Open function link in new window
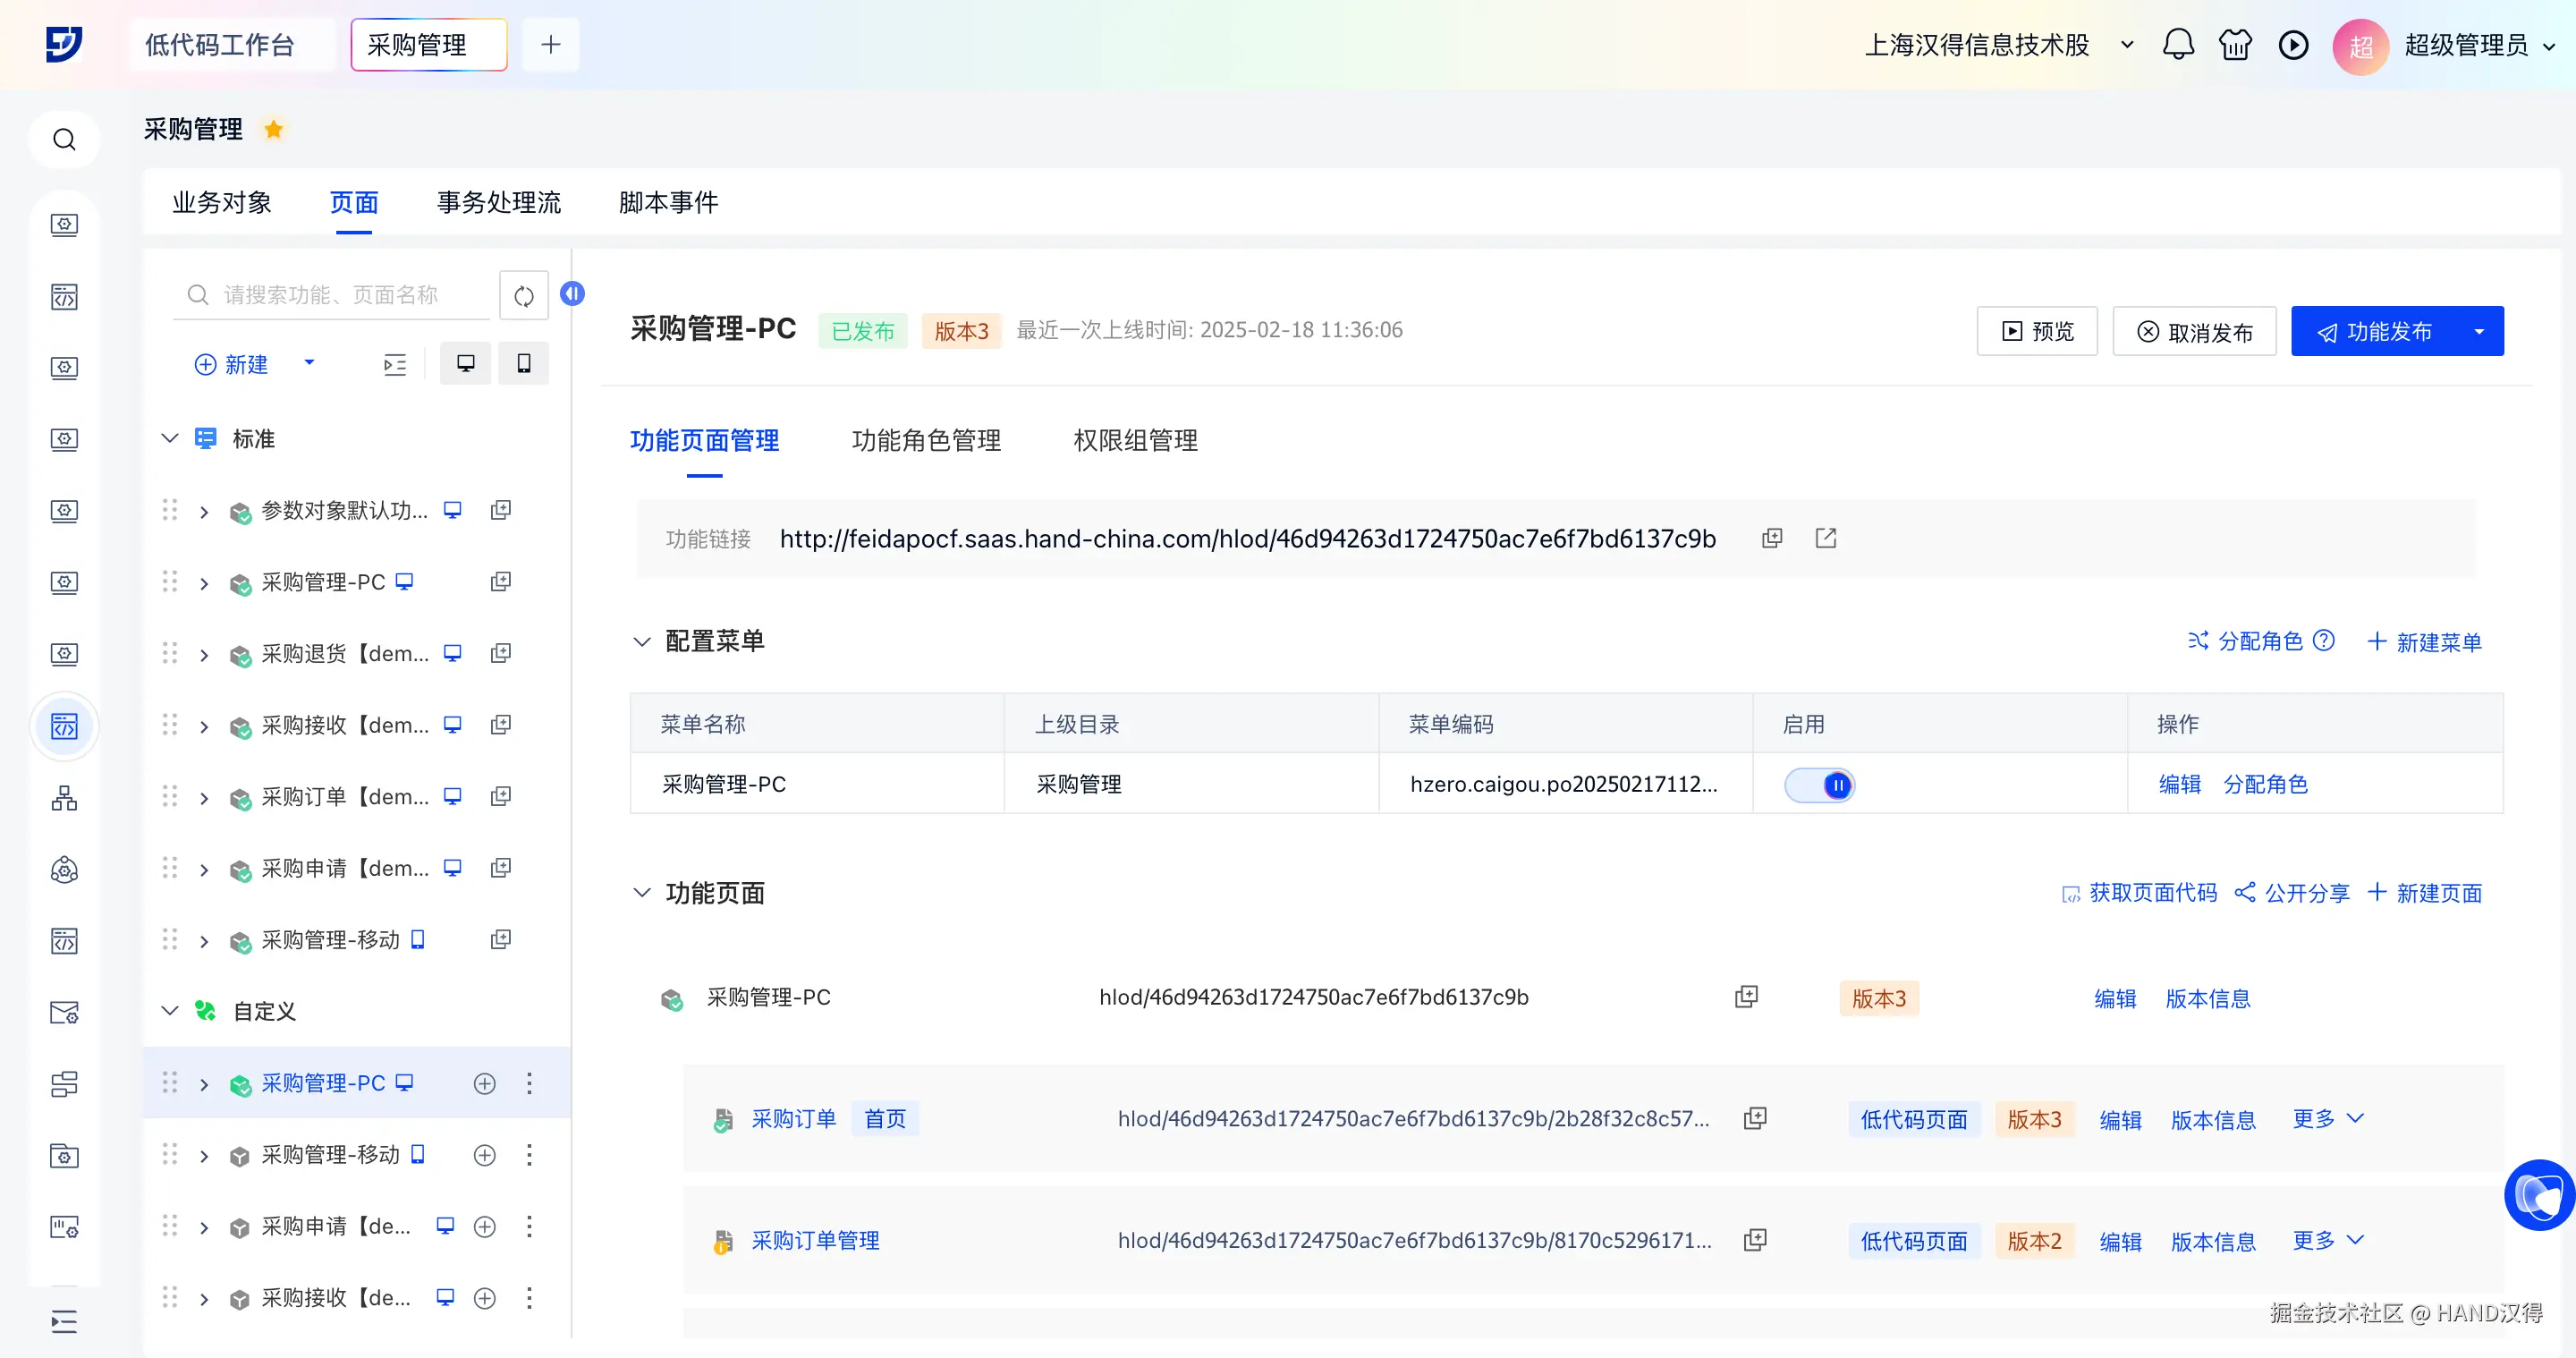The image size is (2576, 1358). pos(1825,538)
